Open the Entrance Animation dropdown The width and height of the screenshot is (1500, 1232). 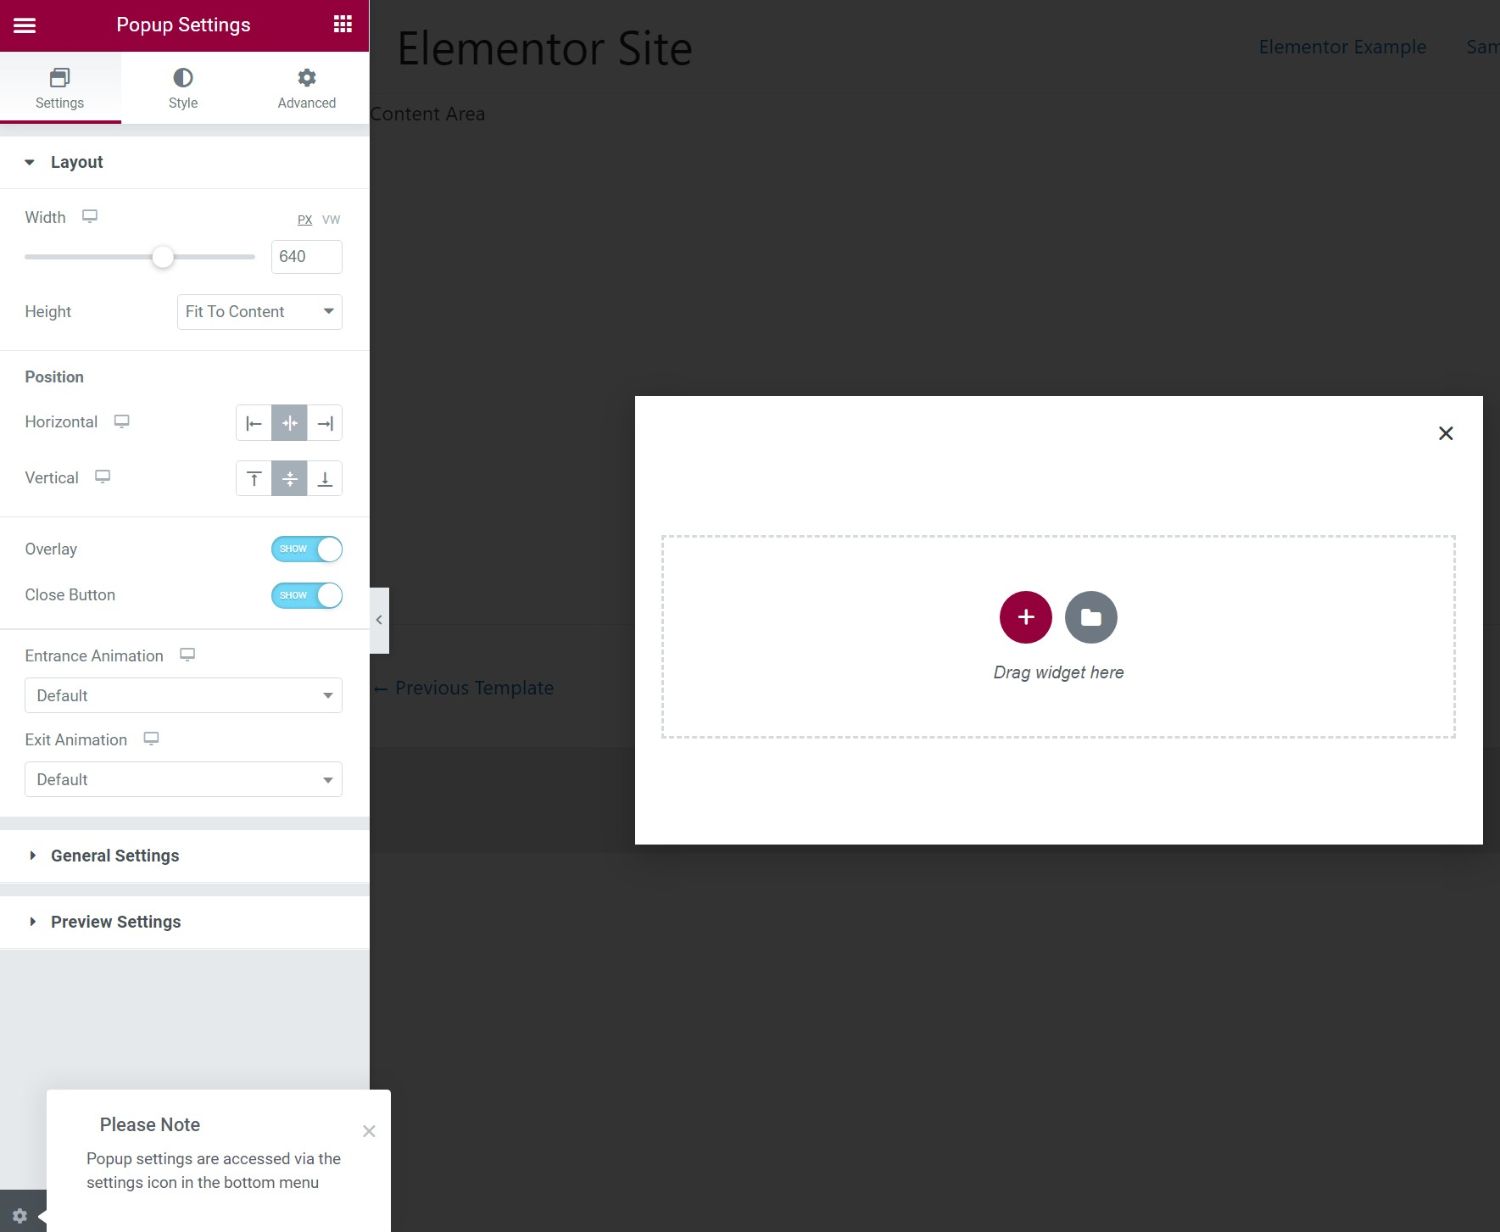pyautogui.click(x=183, y=695)
